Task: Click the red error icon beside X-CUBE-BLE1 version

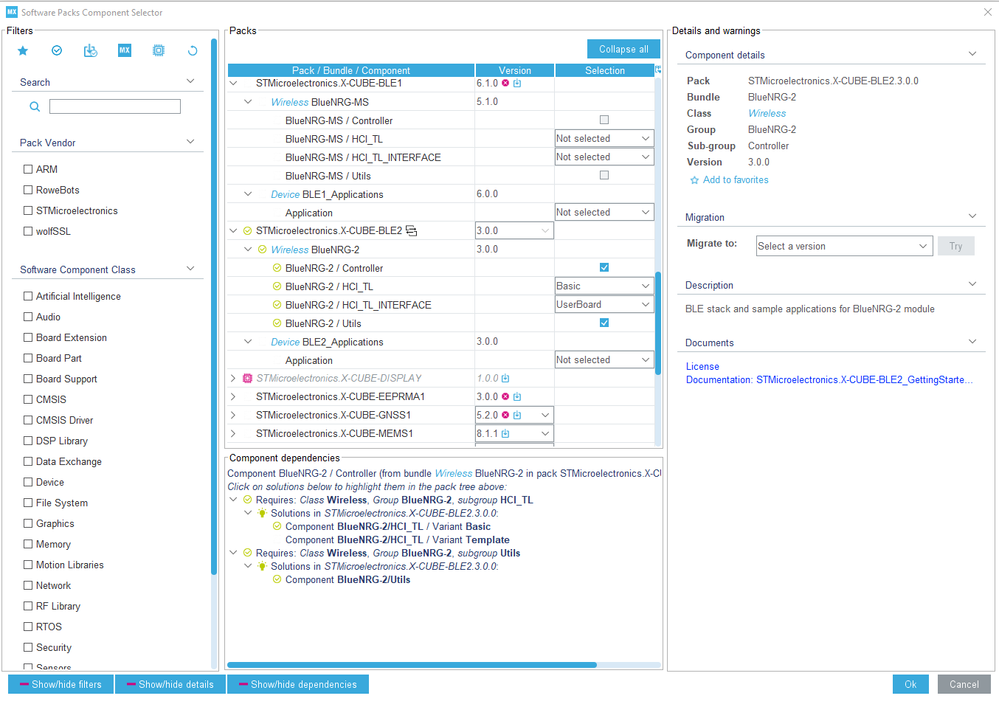Action: click(x=505, y=83)
